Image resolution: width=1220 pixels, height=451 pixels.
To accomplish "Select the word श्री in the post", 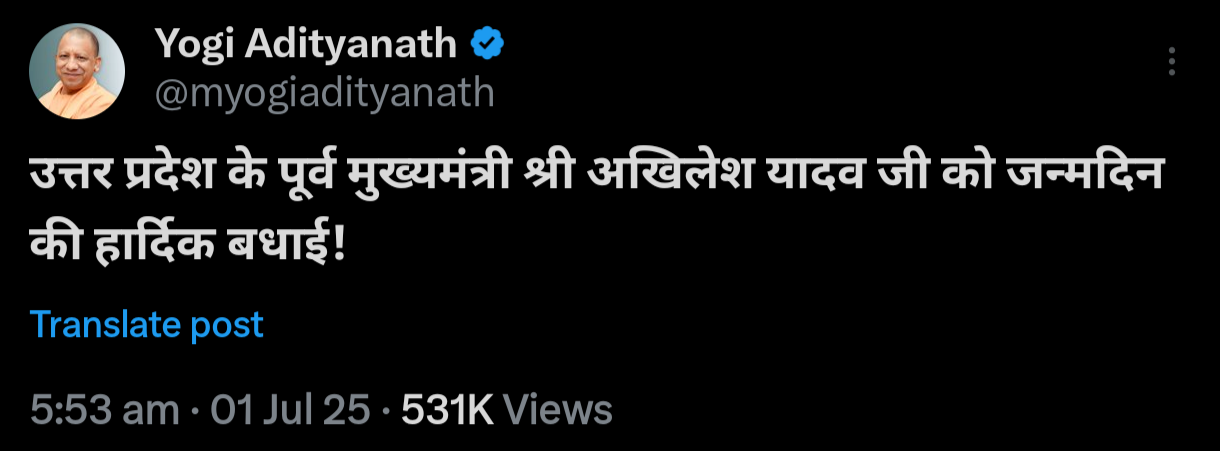I will [550, 185].
